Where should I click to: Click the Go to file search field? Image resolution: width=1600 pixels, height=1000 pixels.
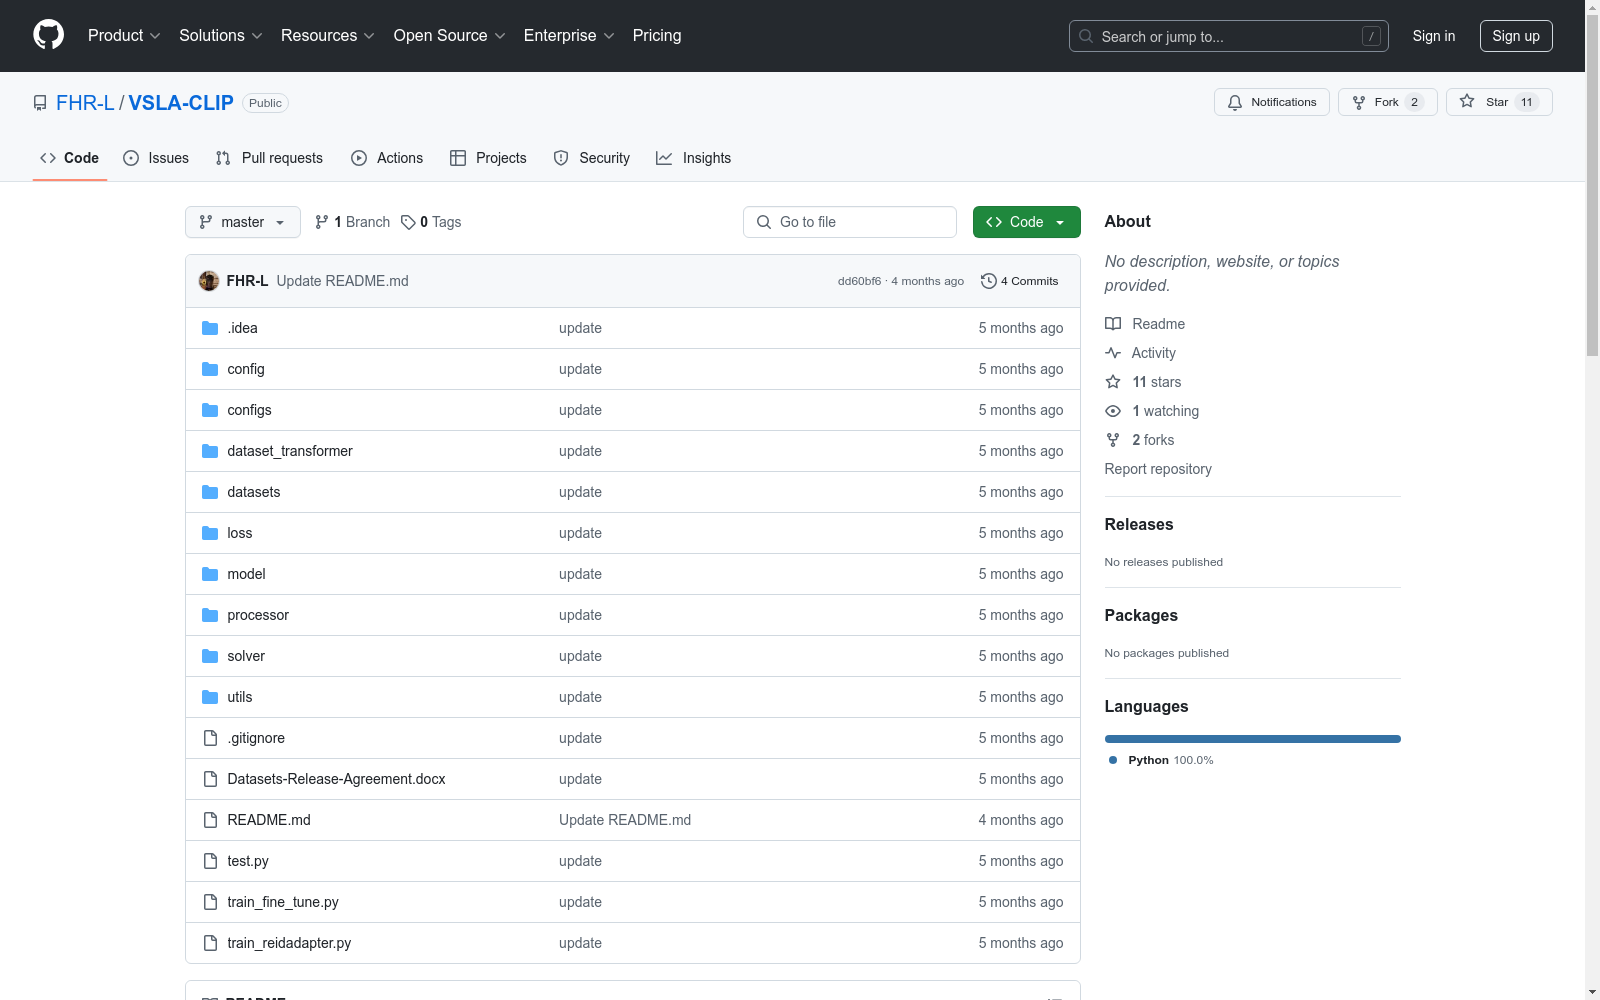850,222
